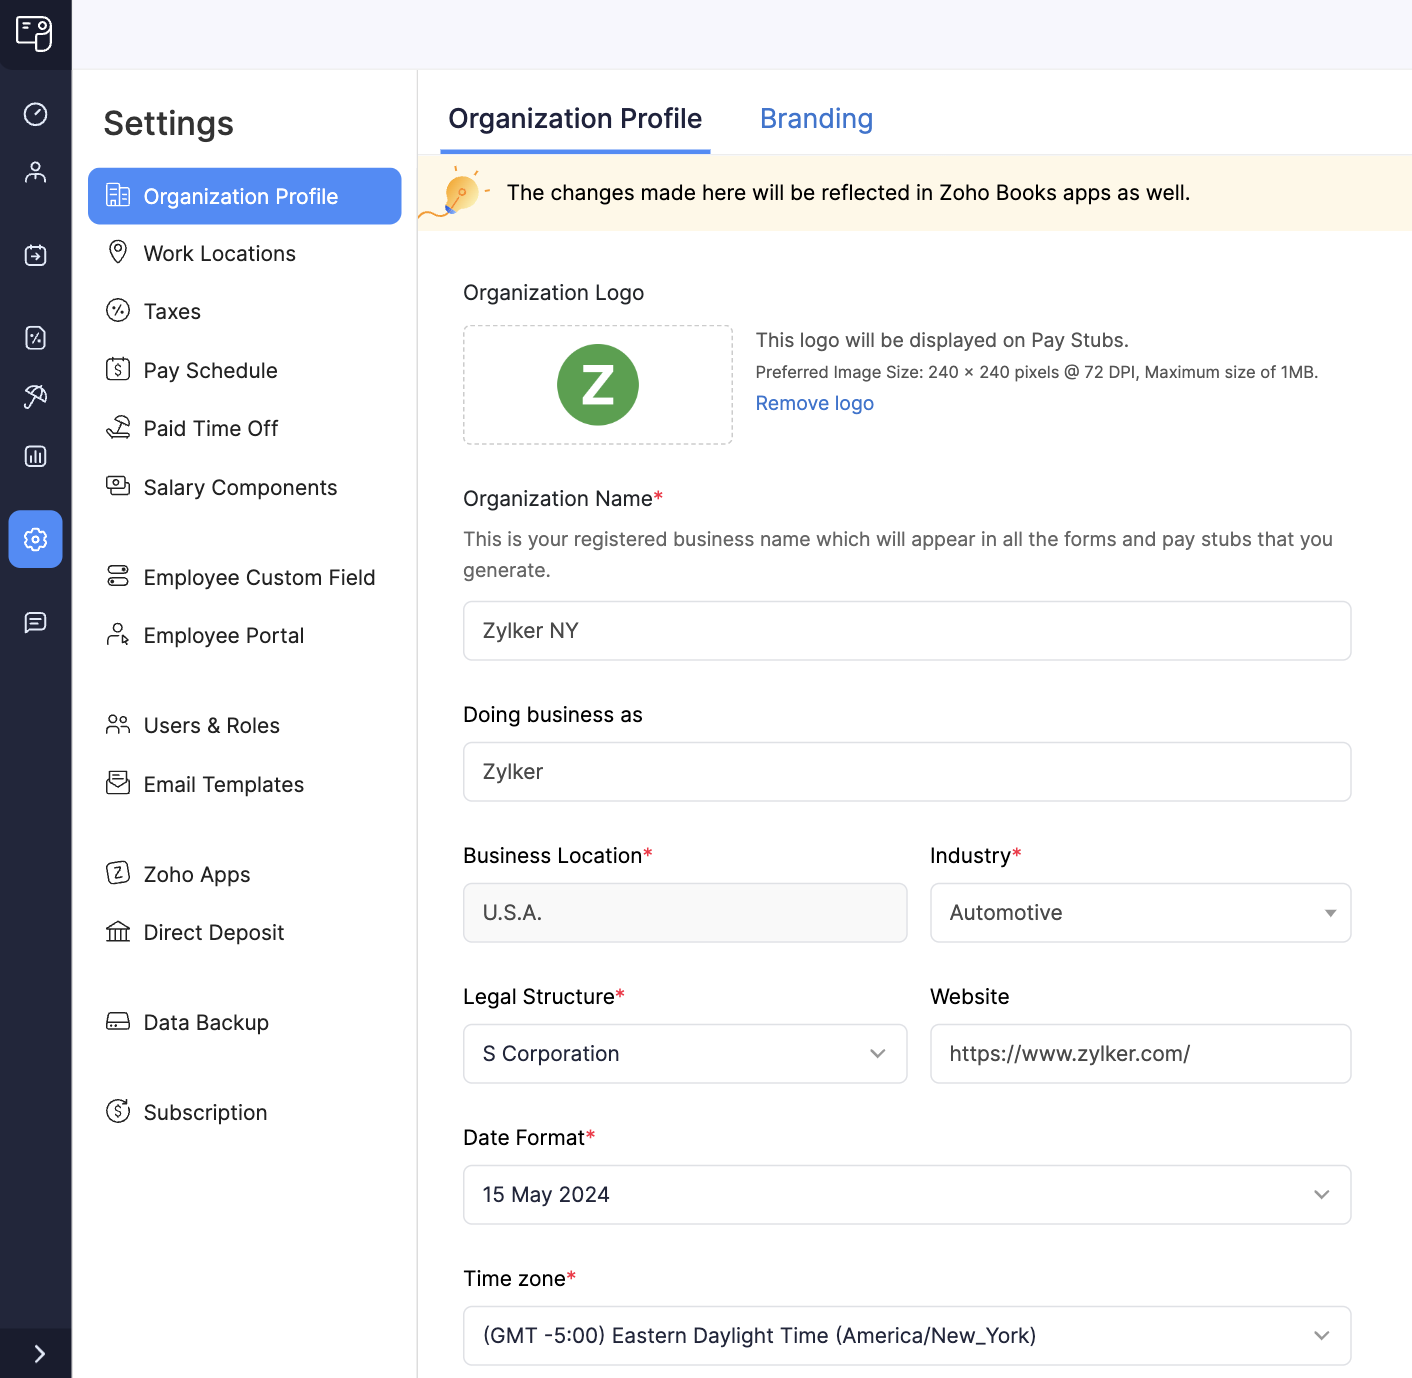Click the Zoho Payroll app logo
The width and height of the screenshot is (1412, 1378).
[x=35, y=34]
